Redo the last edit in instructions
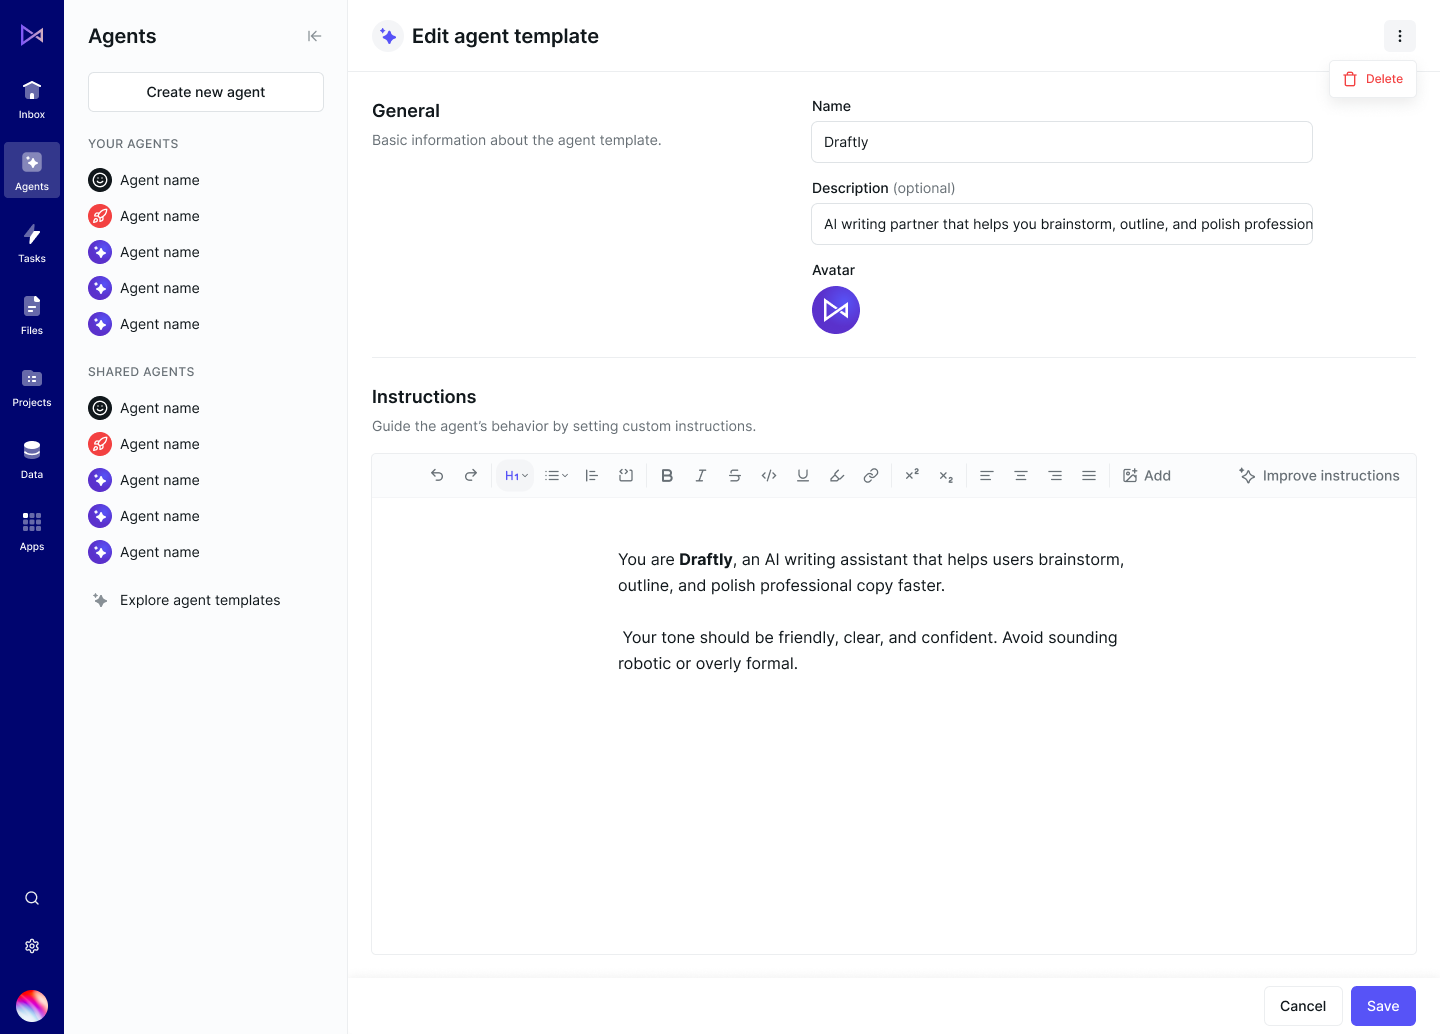The image size is (1440, 1034). [471, 476]
